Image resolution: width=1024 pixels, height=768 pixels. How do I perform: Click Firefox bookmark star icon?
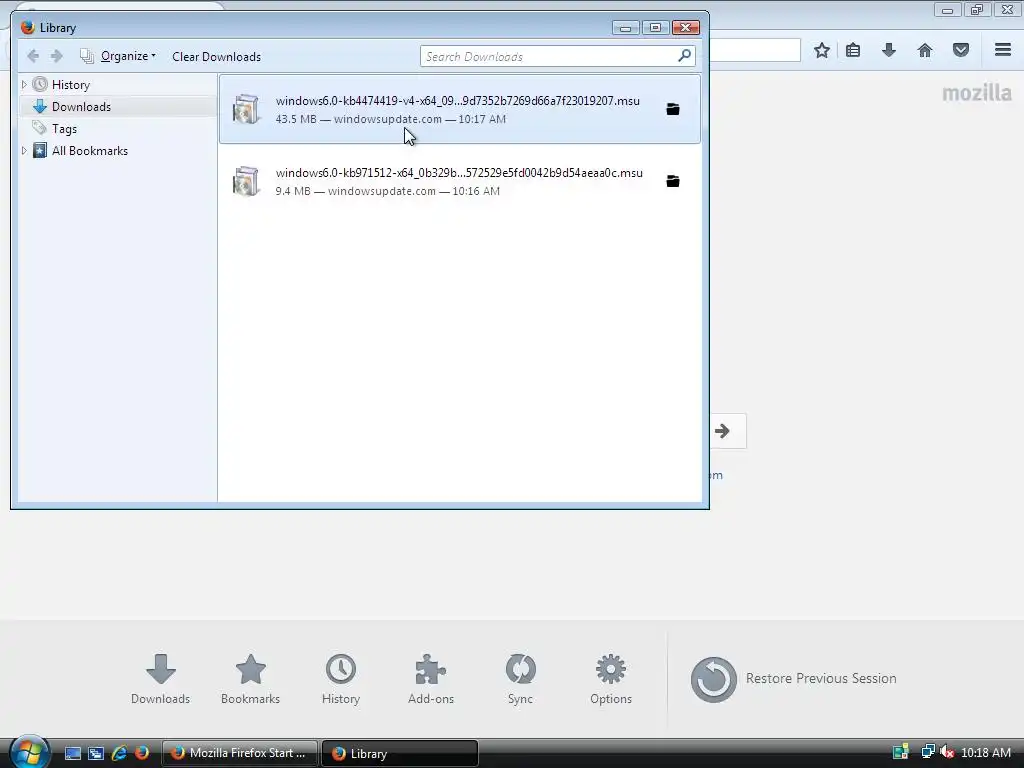pos(822,50)
